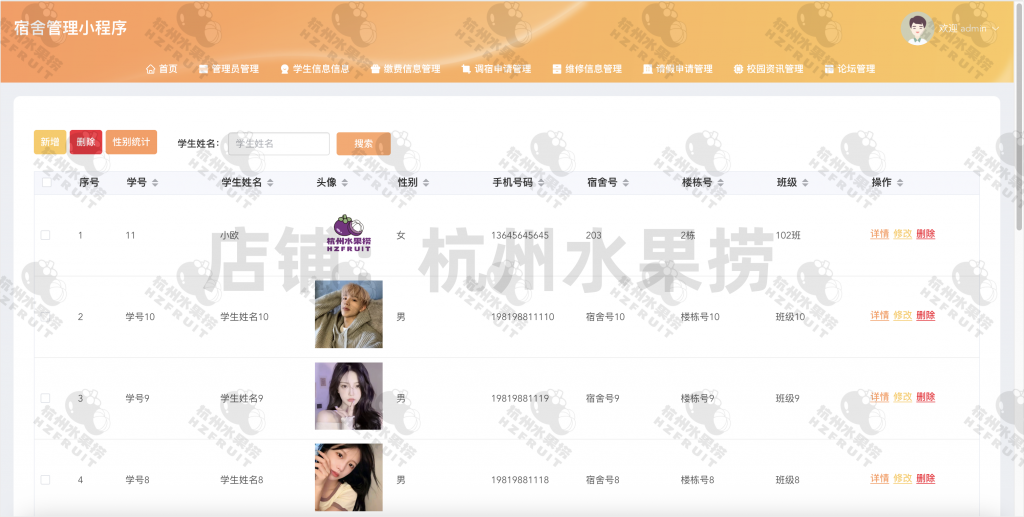The image size is (1024, 517).
Task: Click the icon beside 请假申请管理
Action: 648,69
